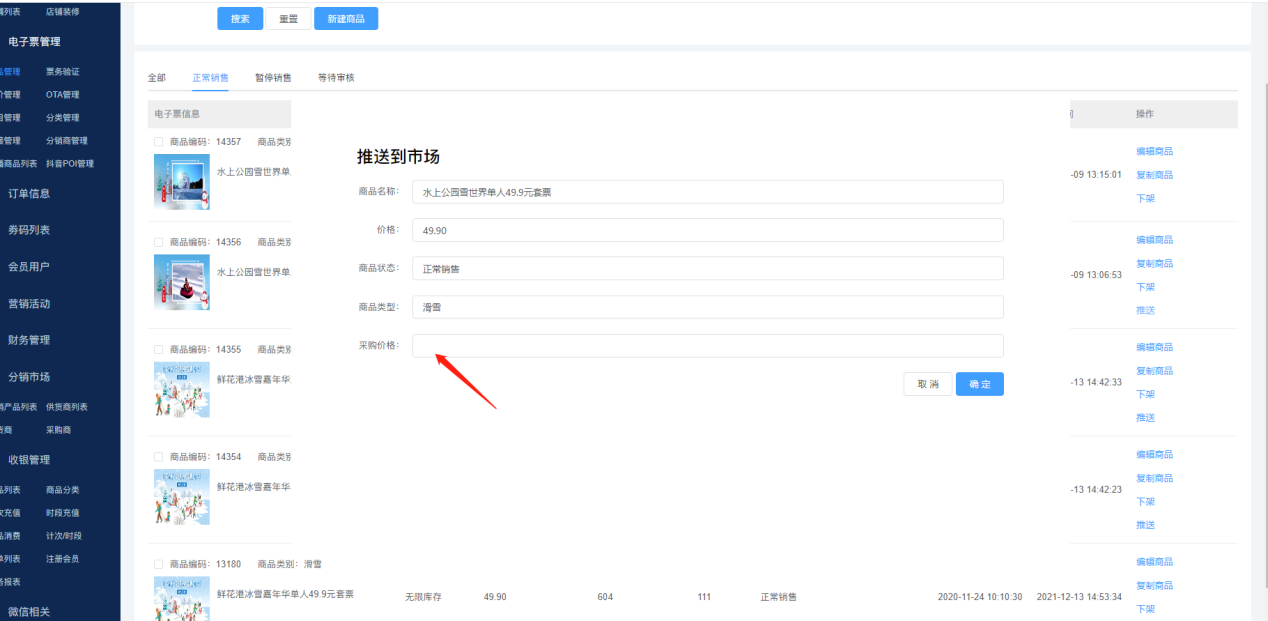Image resolution: width=1268 pixels, height=621 pixels.
Task: Tick the checkbox for product 14357
Action: coord(159,142)
